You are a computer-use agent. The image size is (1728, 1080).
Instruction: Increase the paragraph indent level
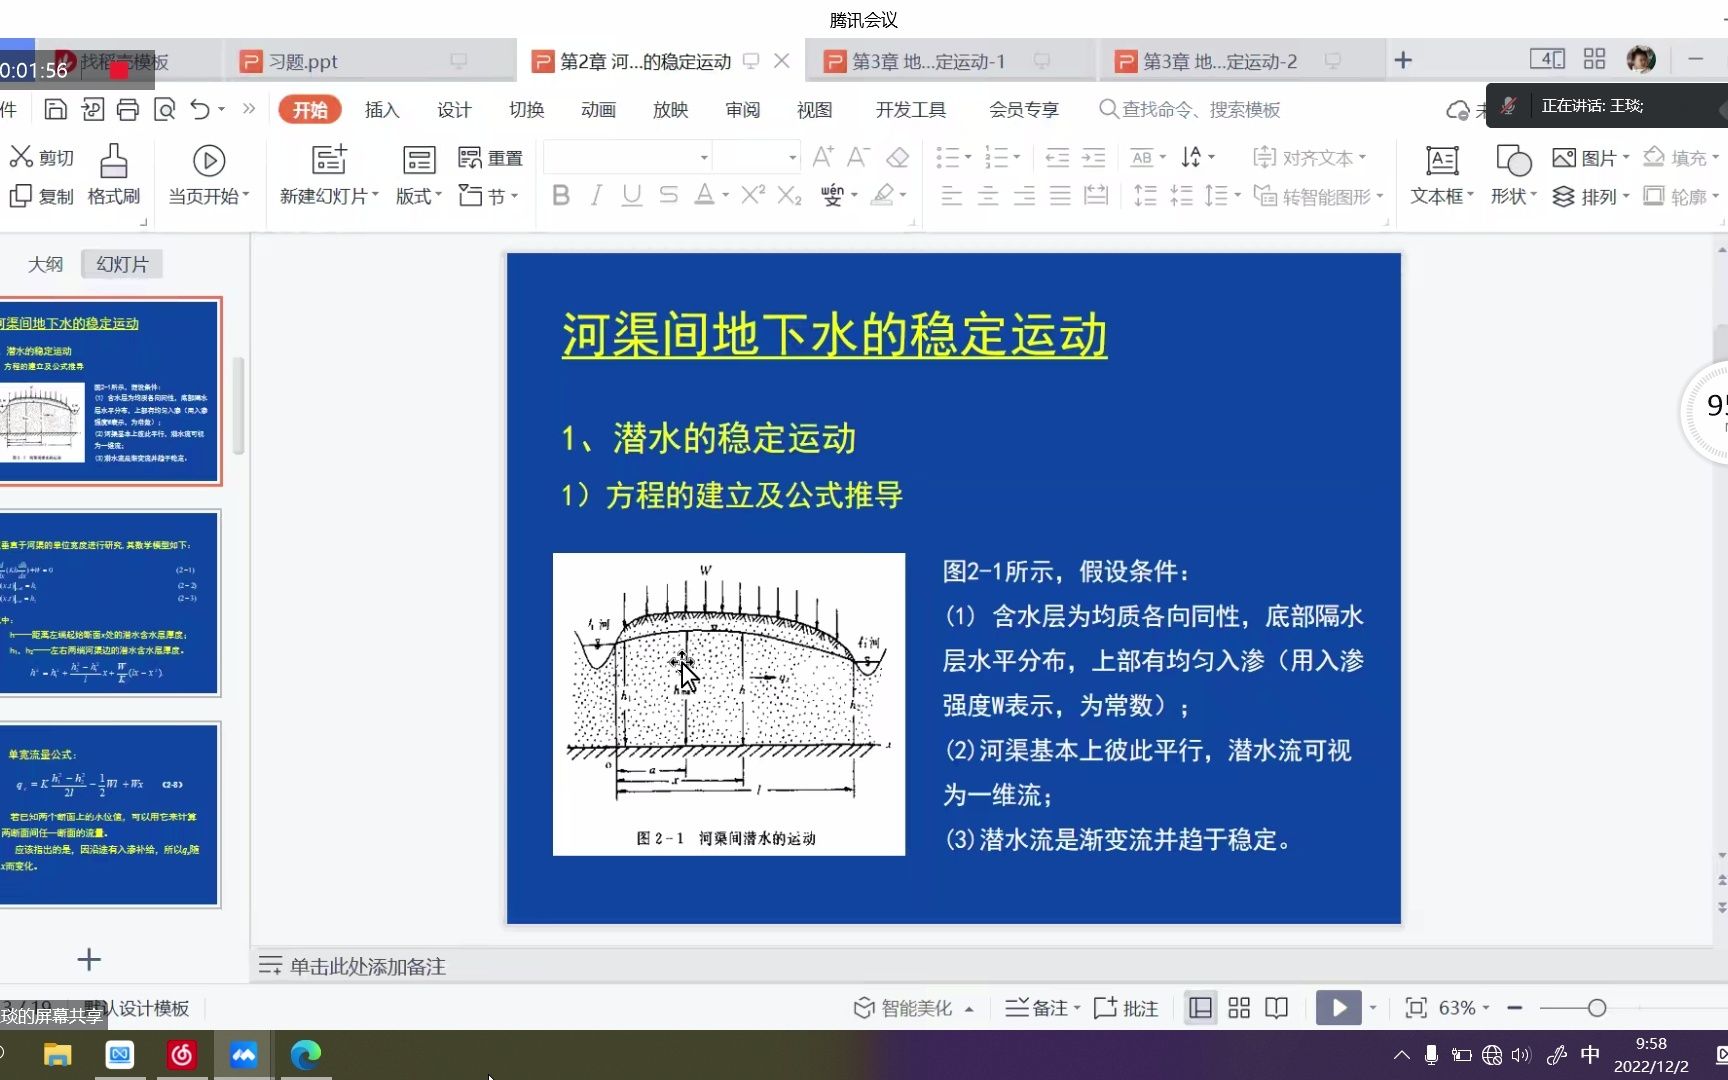click(x=1094, y=157)
